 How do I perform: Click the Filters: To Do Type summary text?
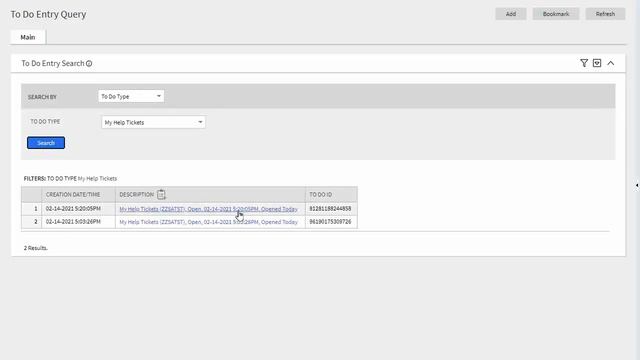[70, 178]
